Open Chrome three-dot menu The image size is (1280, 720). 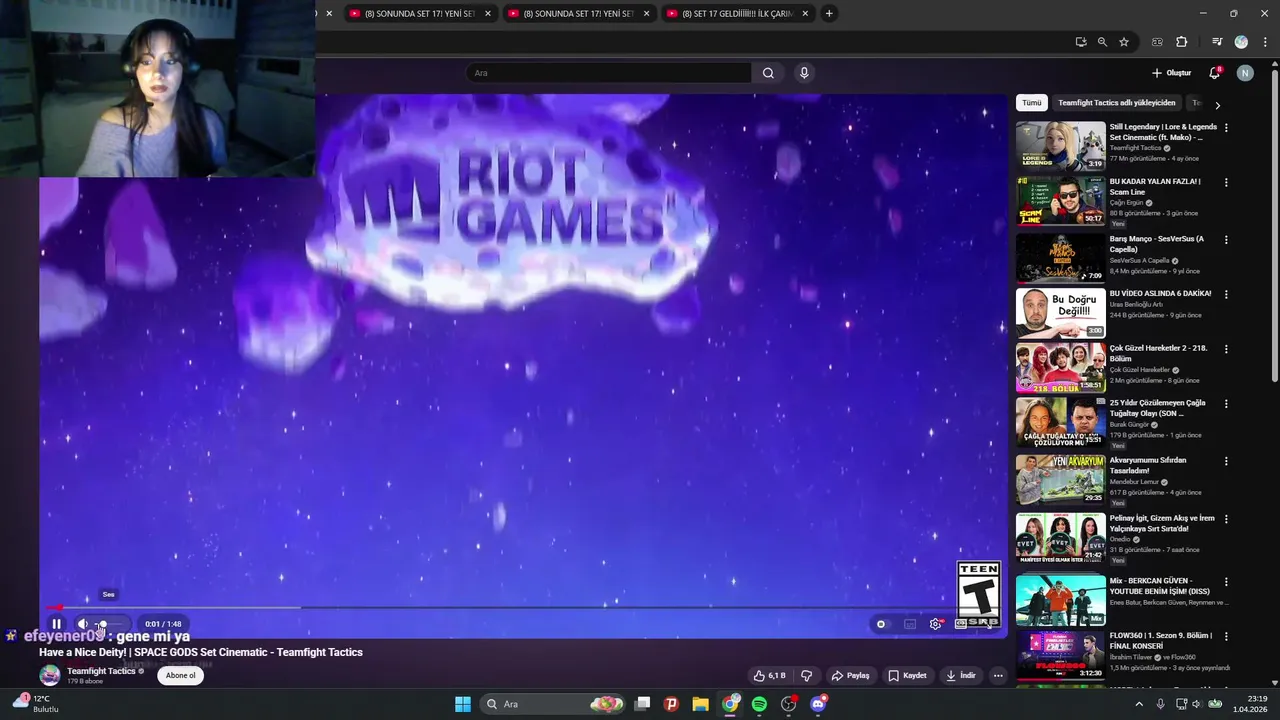(x=1265, y=42)
